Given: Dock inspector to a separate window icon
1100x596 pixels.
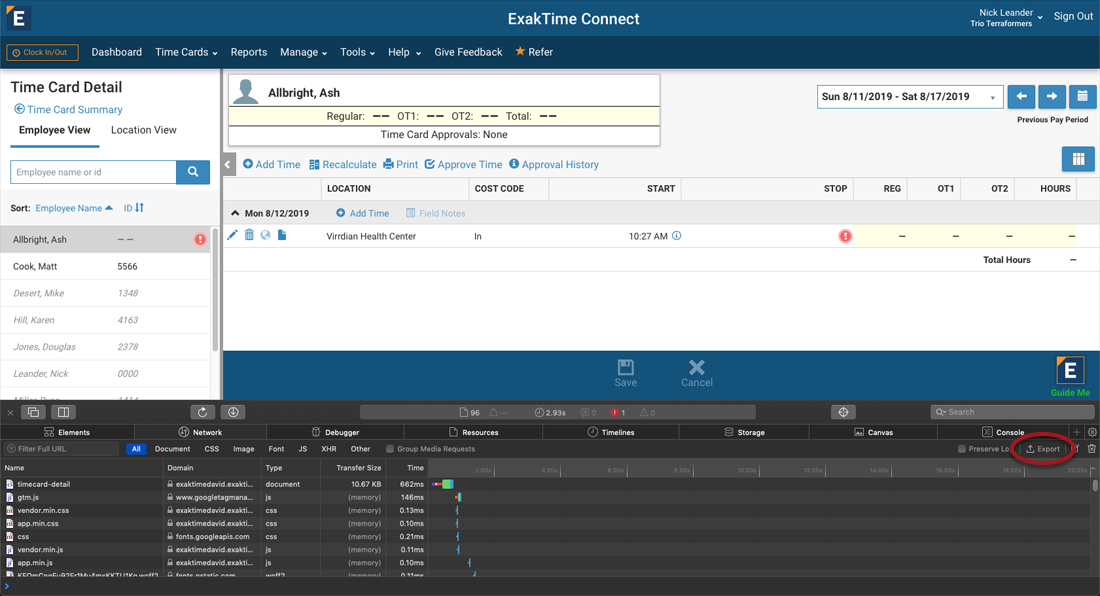Looking at the screenshot, I should [x=33, y=412].
